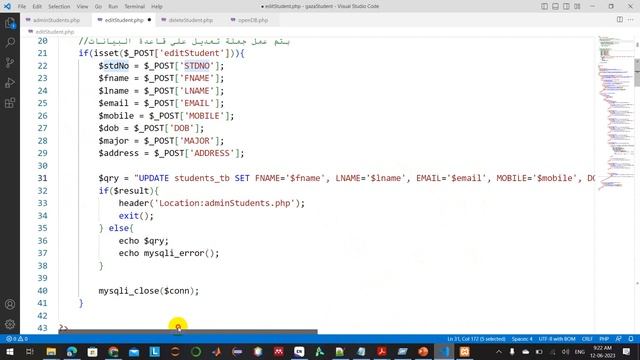The width and height of the screenshot is (640, 360).
Task: Change indentation via Spaces: 4
Action: coord(522,339)
